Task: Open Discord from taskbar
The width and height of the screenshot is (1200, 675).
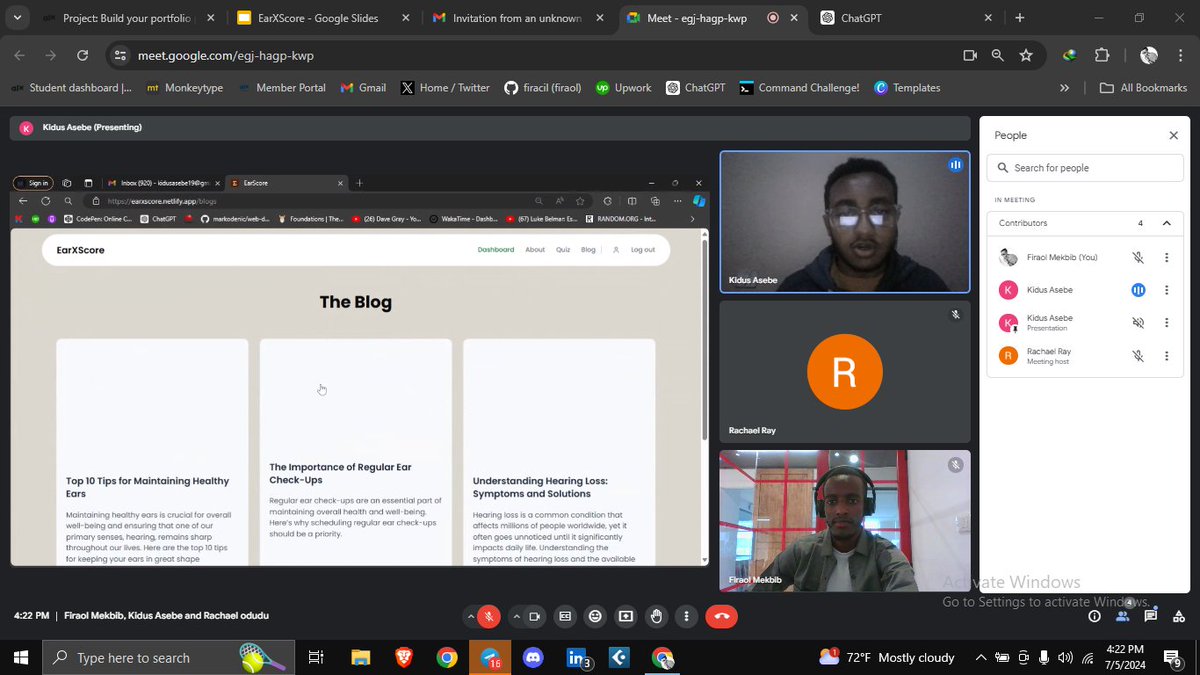Action: pyautogui.click(x=533, y=657)
